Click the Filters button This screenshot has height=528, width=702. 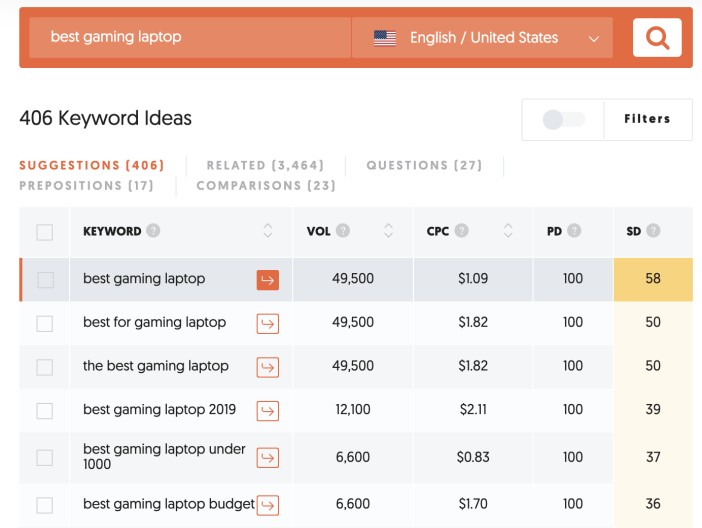point(647,119)
